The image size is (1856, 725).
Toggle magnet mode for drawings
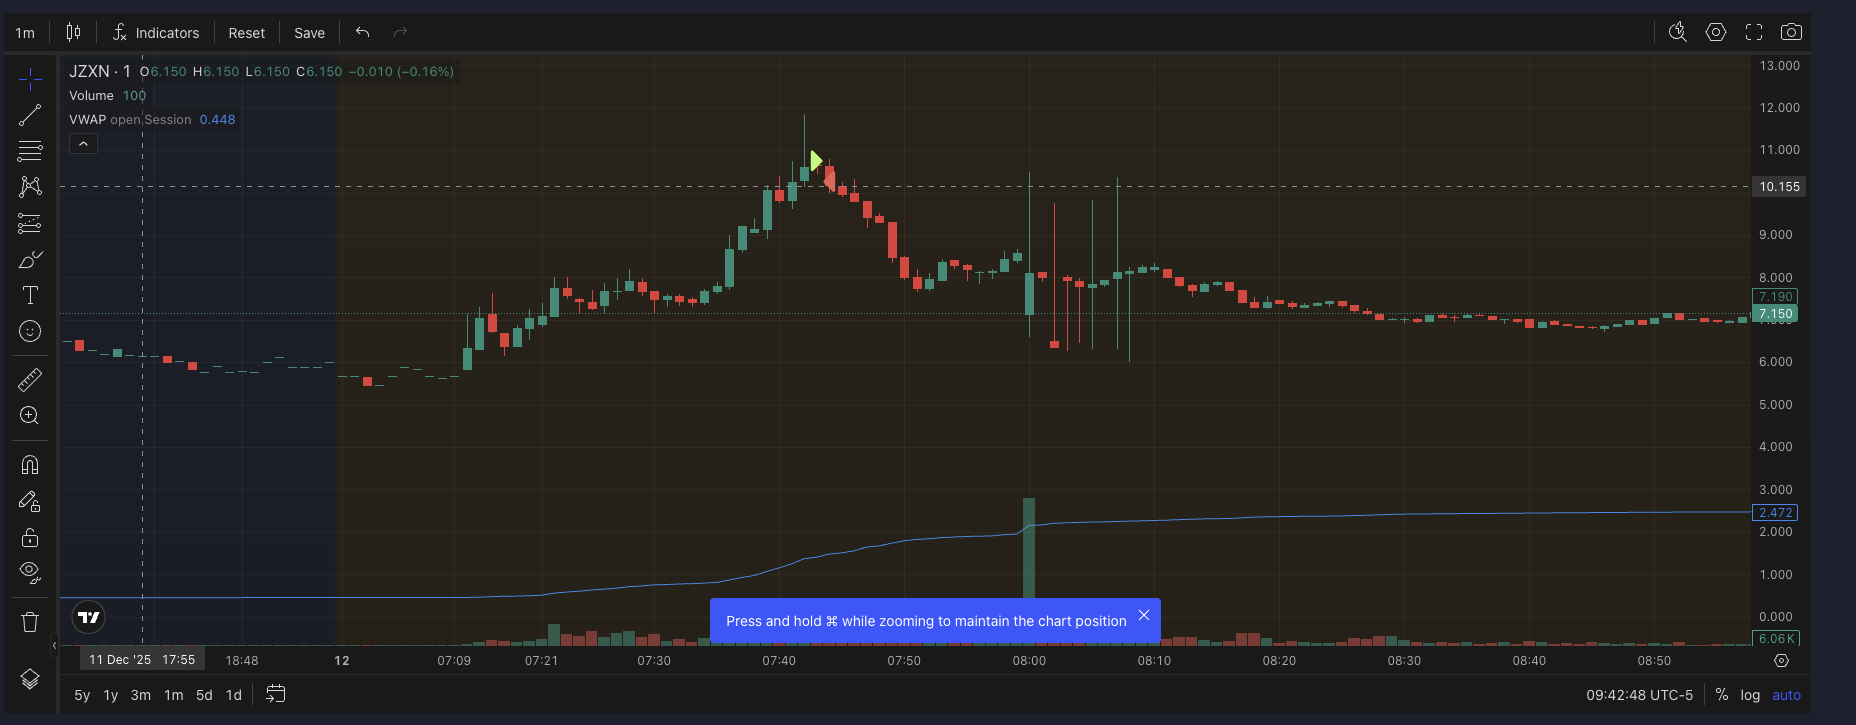point(30,465)
